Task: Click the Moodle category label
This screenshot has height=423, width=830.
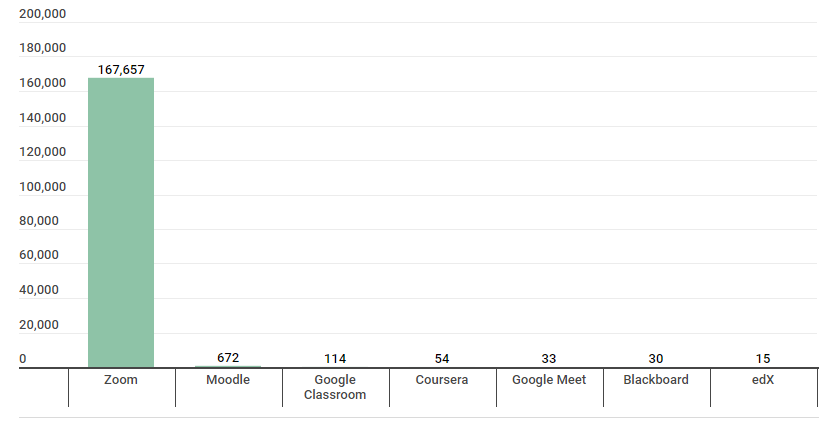Action: tap(228, 380)
